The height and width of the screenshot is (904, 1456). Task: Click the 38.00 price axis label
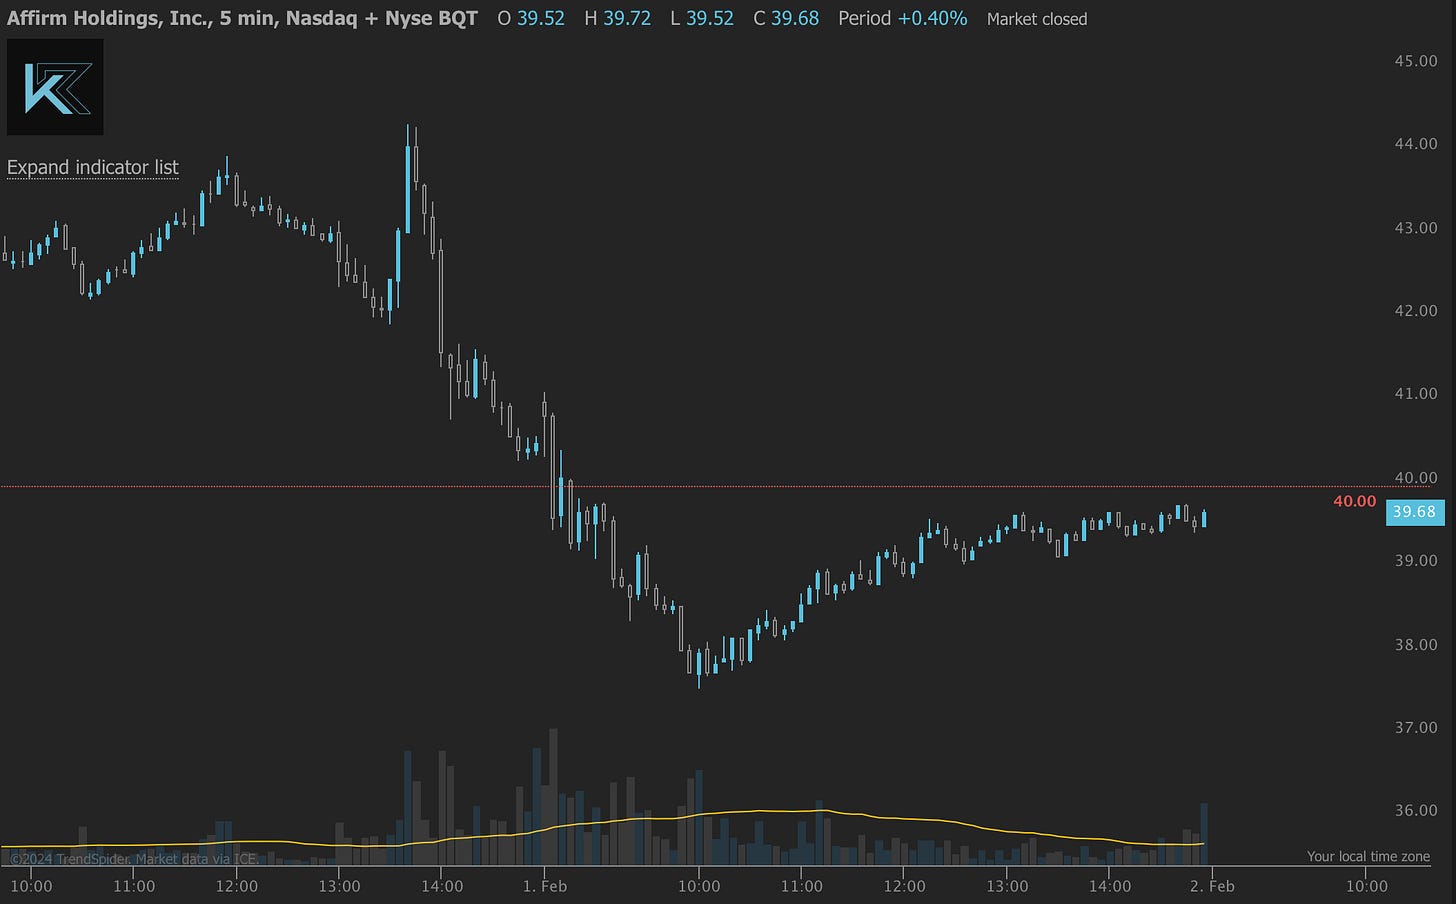(x=1416, y=645)
